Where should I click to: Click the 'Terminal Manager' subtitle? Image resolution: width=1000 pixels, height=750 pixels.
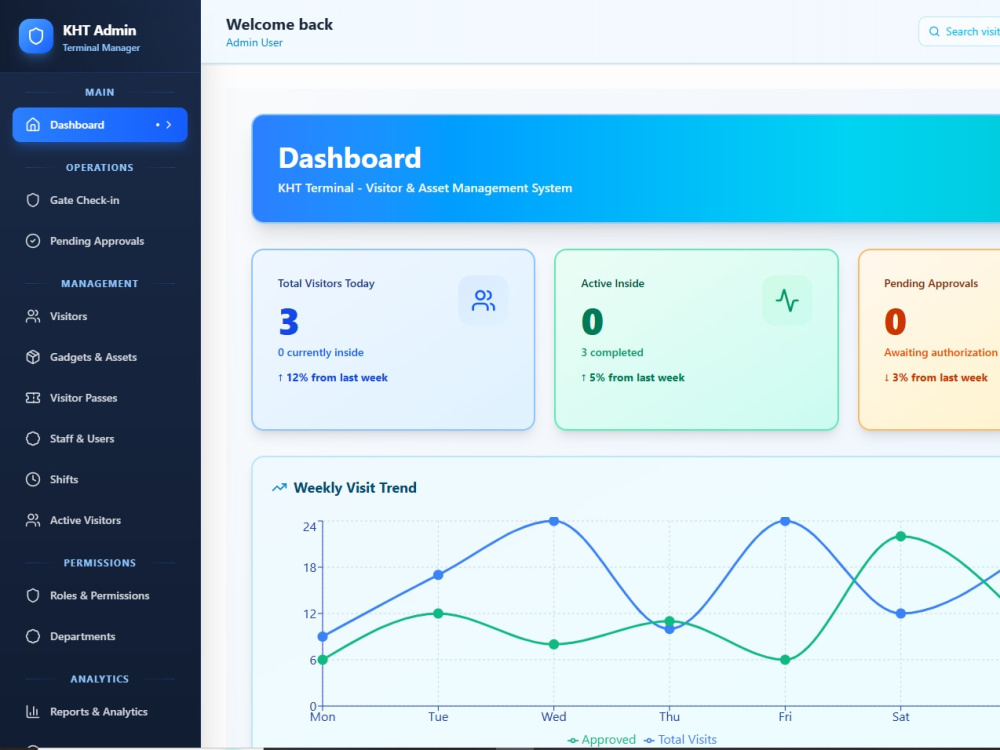tap(101, 48)
